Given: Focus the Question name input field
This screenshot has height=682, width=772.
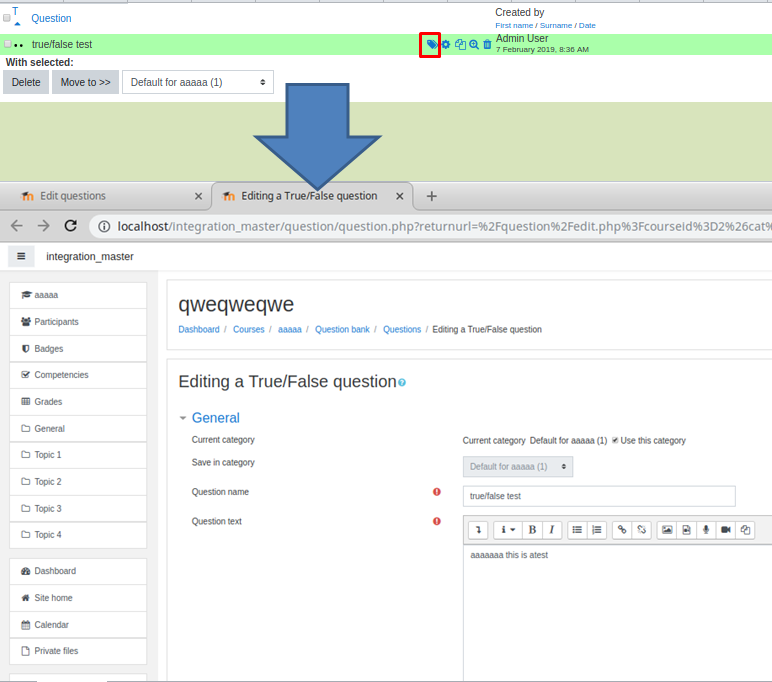Looking at the screenshot, I should click(599, 496).
